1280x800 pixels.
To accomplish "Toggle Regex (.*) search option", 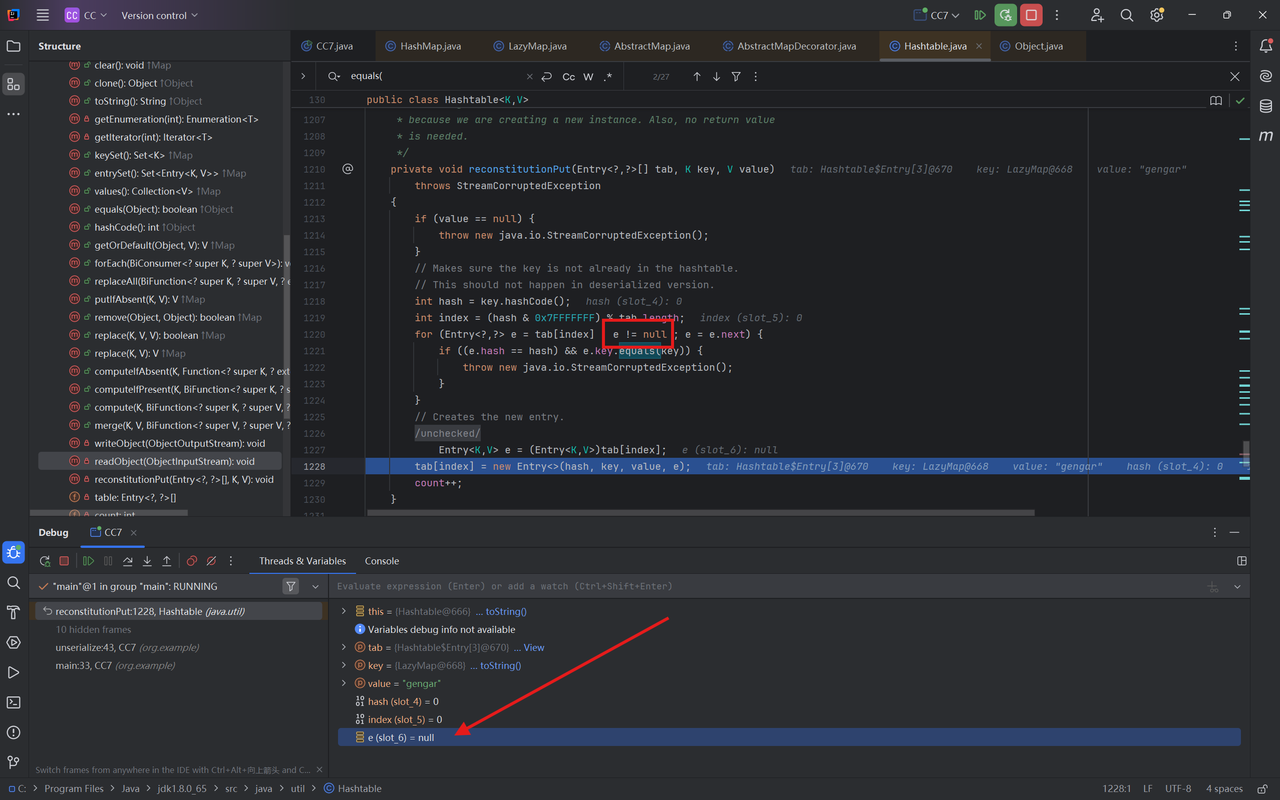I will click(x=607, y=77).
